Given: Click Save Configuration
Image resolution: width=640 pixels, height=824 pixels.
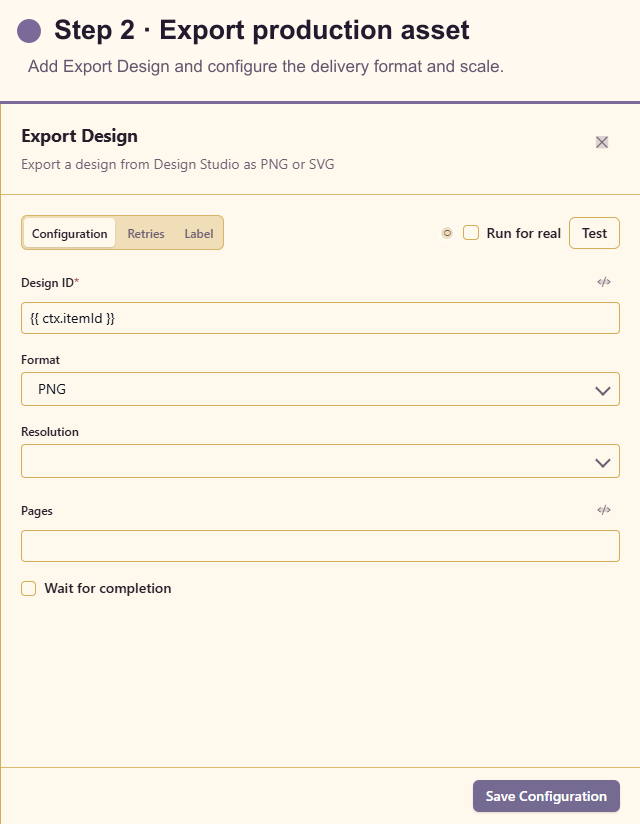Looking at the screenshot, I should (546, 796).
